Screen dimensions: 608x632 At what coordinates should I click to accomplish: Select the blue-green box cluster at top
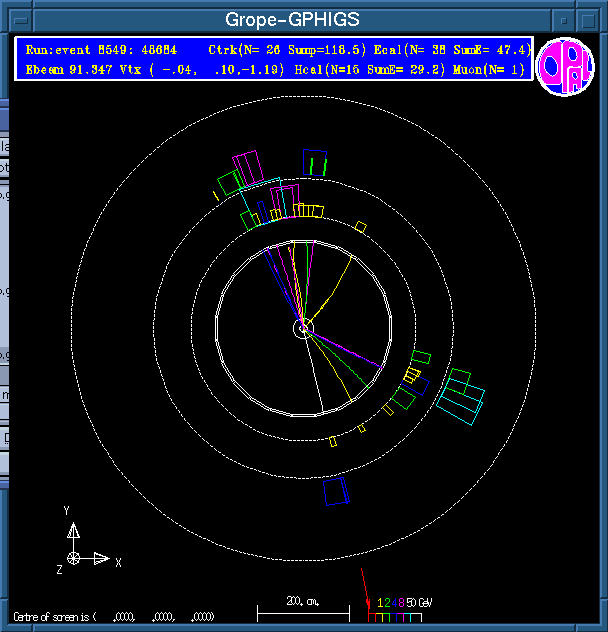pyautogui.click(x=316, y=161)
